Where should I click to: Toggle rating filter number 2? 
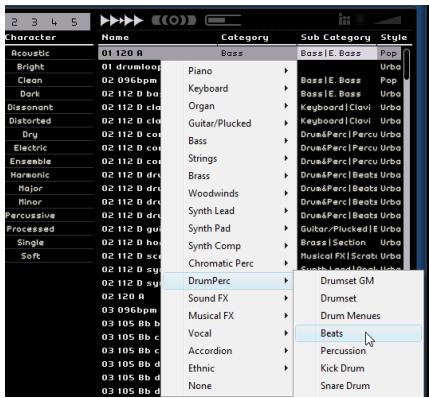pyautogui.click(x=14, y=22)
